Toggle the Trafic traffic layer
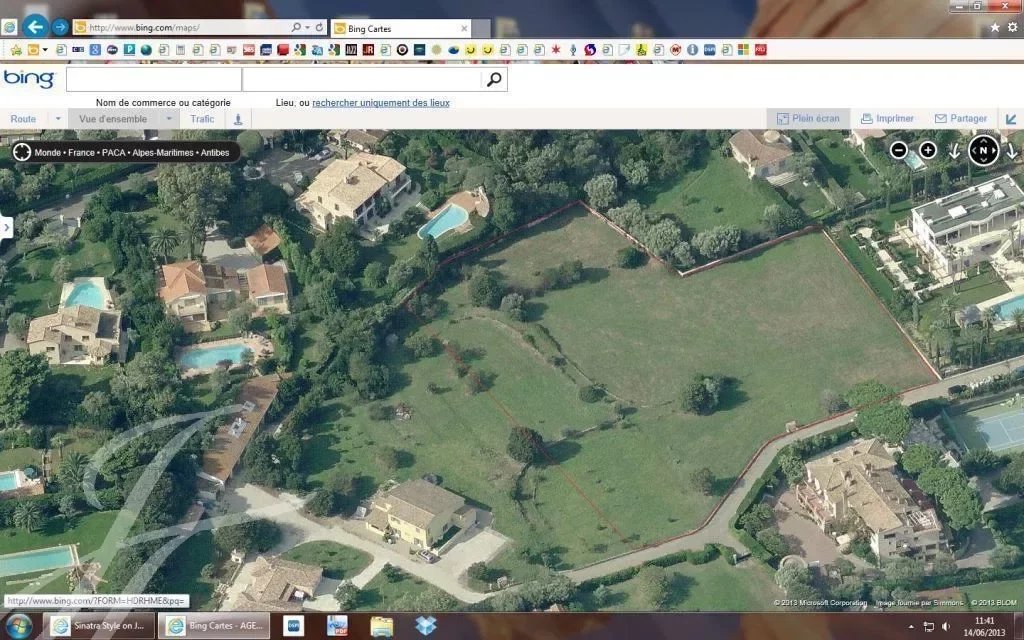Viewport: 1024px width, 640px height. 202,119
